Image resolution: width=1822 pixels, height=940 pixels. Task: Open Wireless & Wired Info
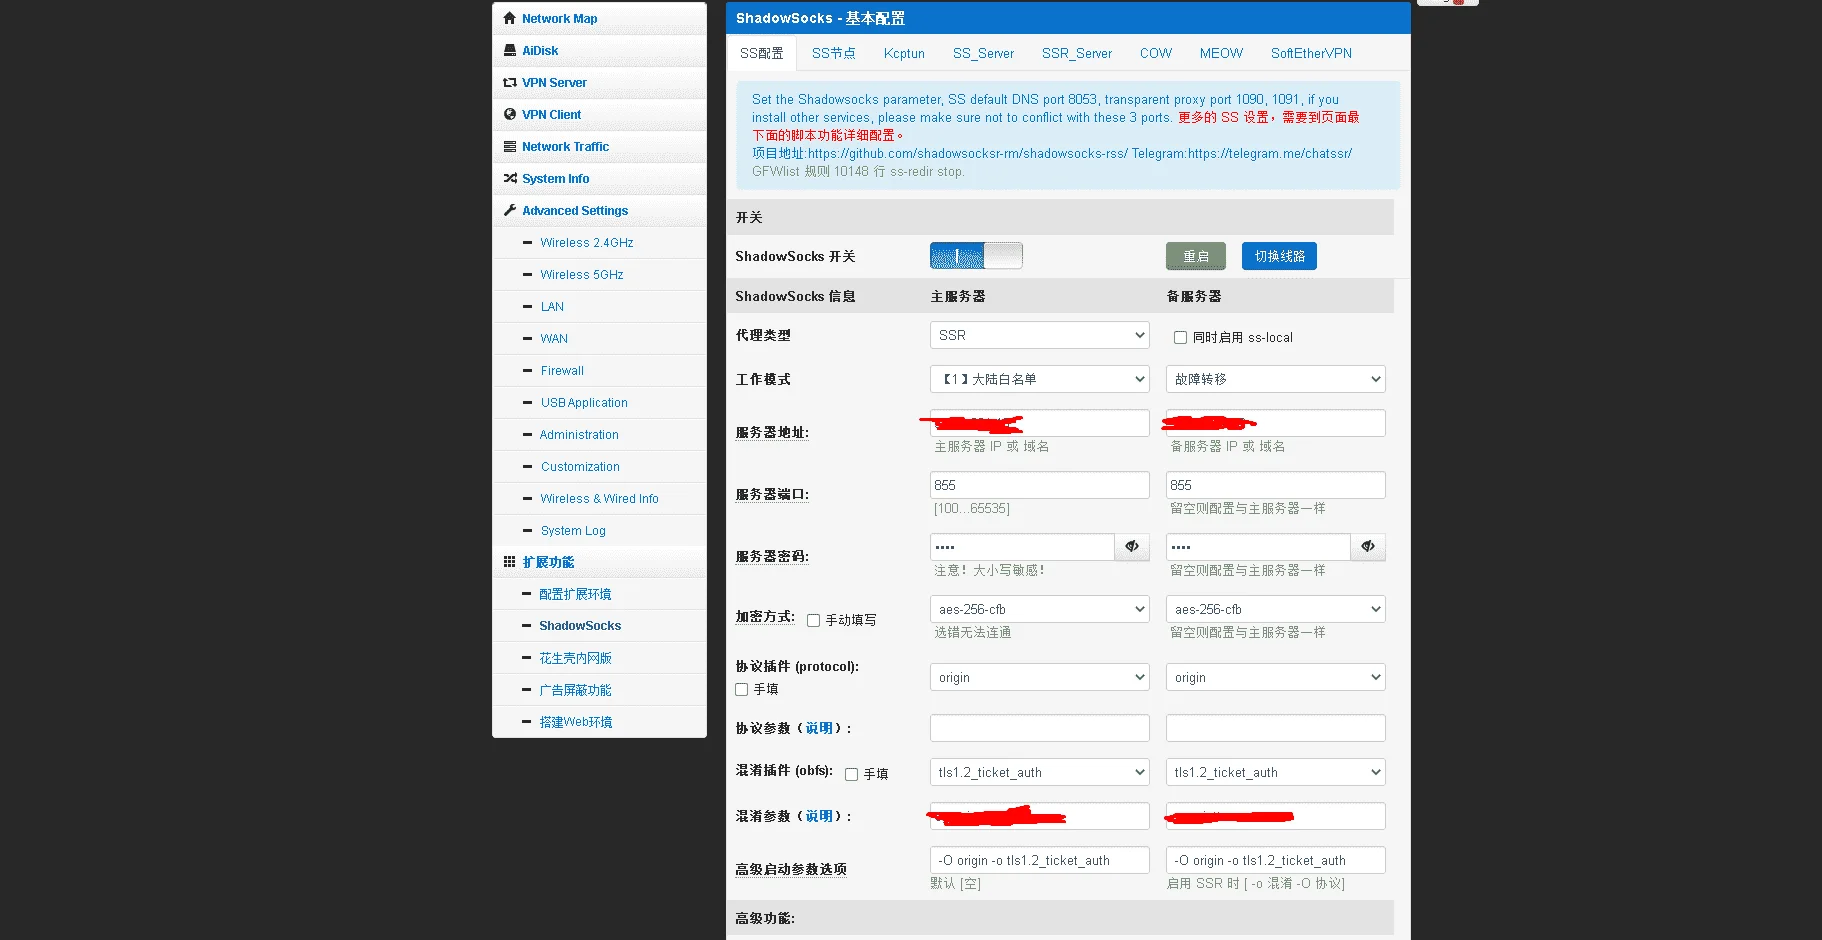coord(599,498)
